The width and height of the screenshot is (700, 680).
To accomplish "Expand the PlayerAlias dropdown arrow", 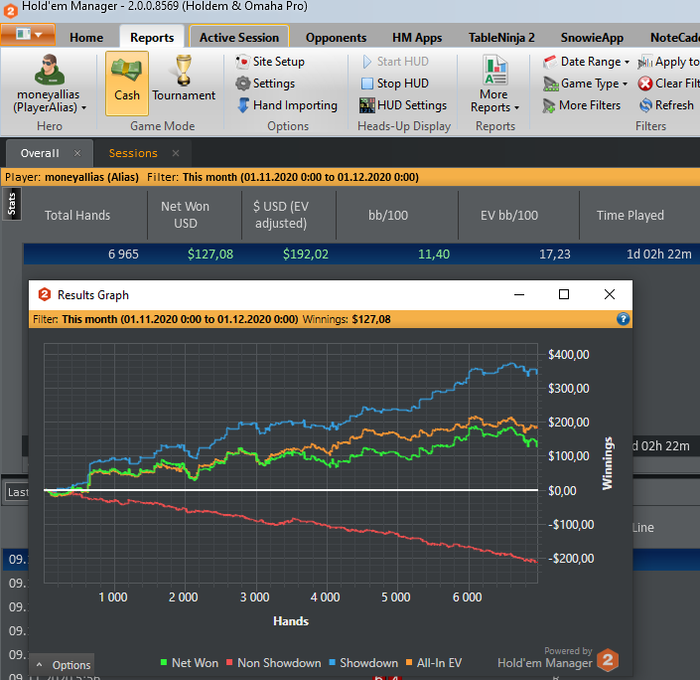I will (x=84, y=108).
